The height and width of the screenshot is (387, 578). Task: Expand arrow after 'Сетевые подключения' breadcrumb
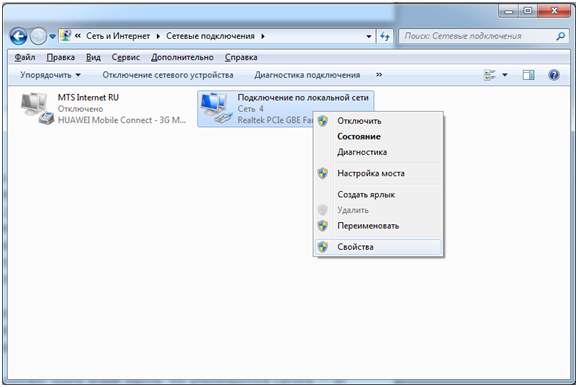pos(263,36)
